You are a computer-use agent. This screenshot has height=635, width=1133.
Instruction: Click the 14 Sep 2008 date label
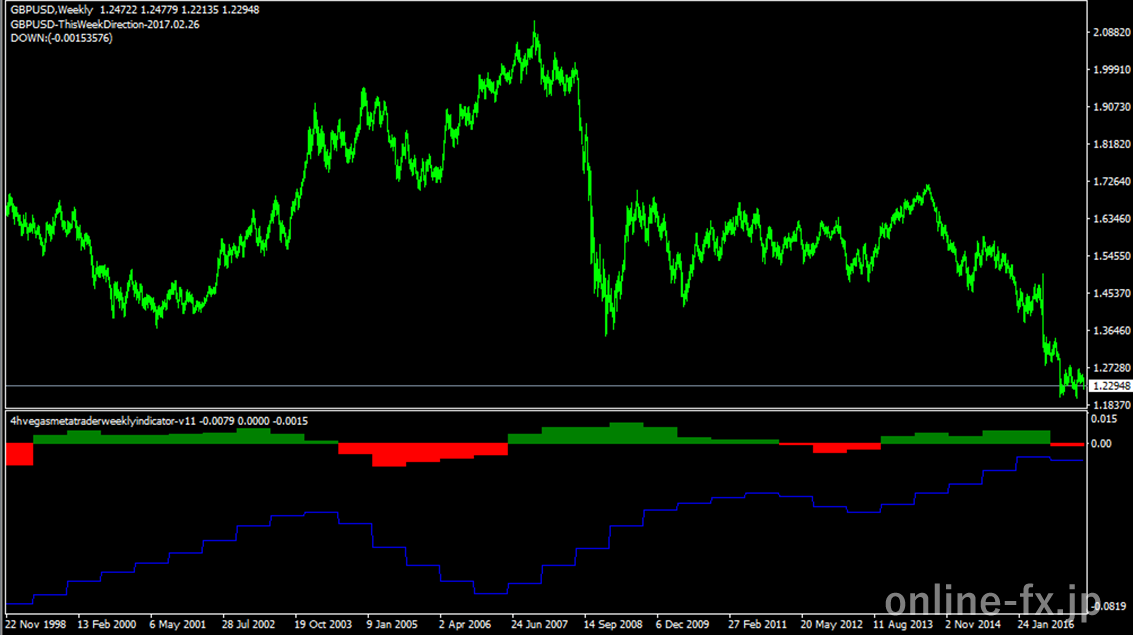click(613, 624)
